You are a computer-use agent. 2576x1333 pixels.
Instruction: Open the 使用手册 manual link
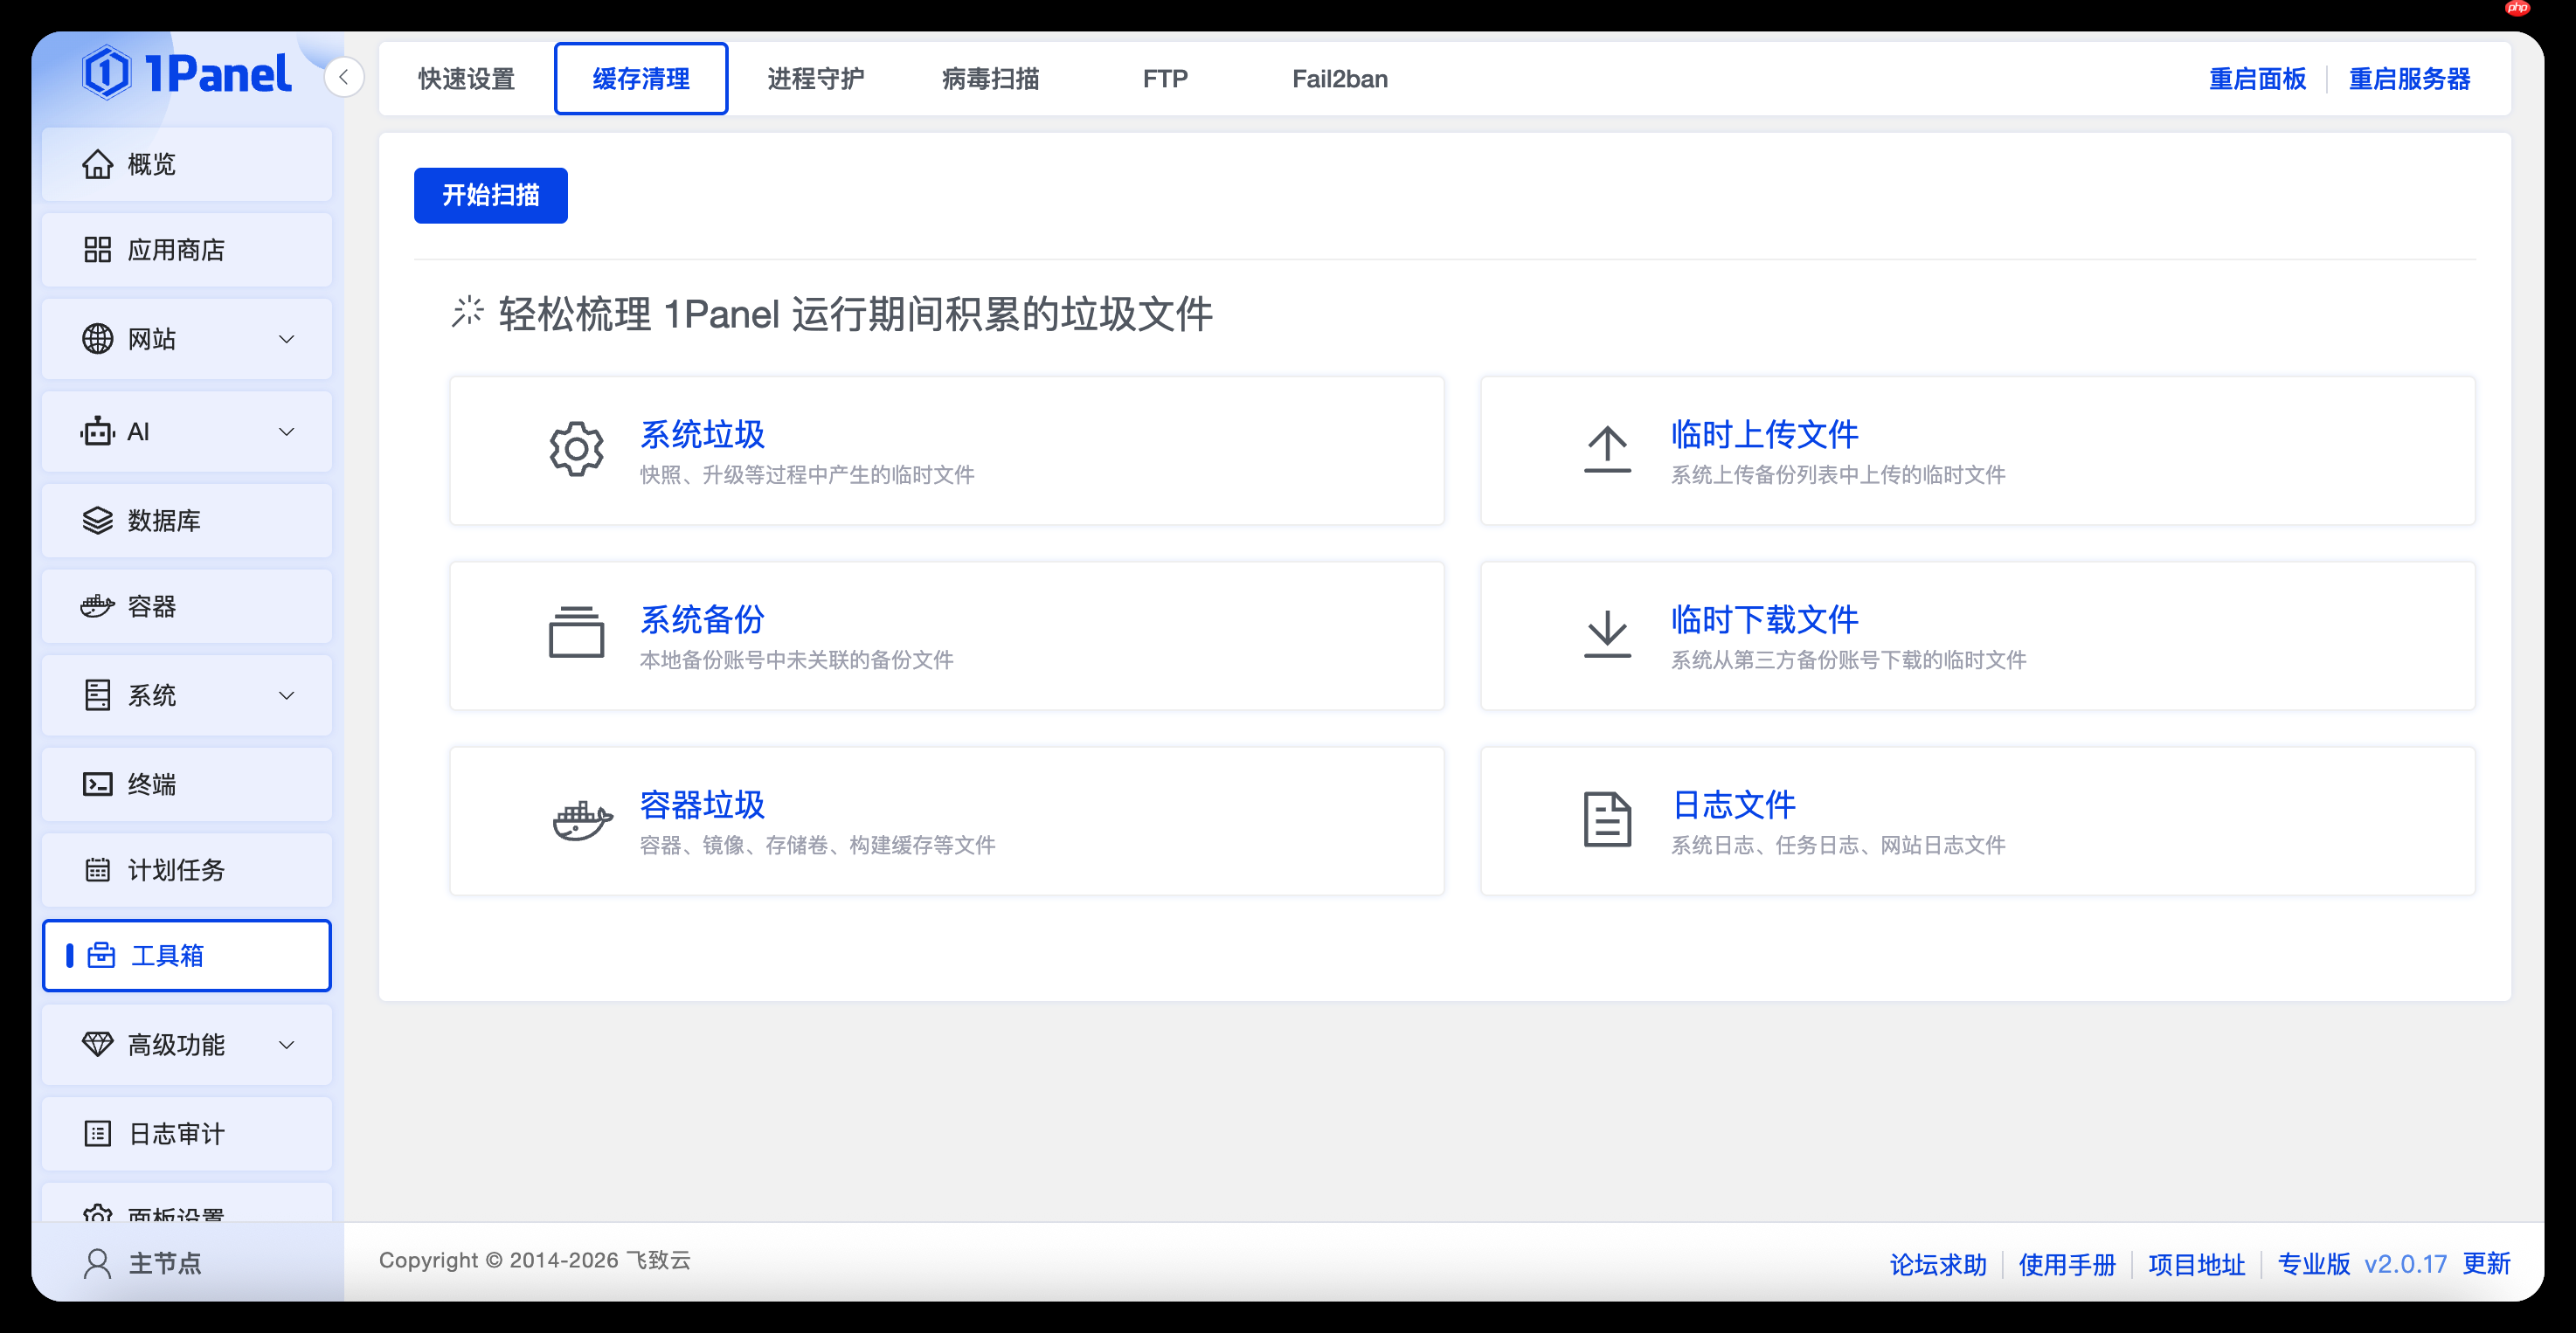coord(2066,1263)
